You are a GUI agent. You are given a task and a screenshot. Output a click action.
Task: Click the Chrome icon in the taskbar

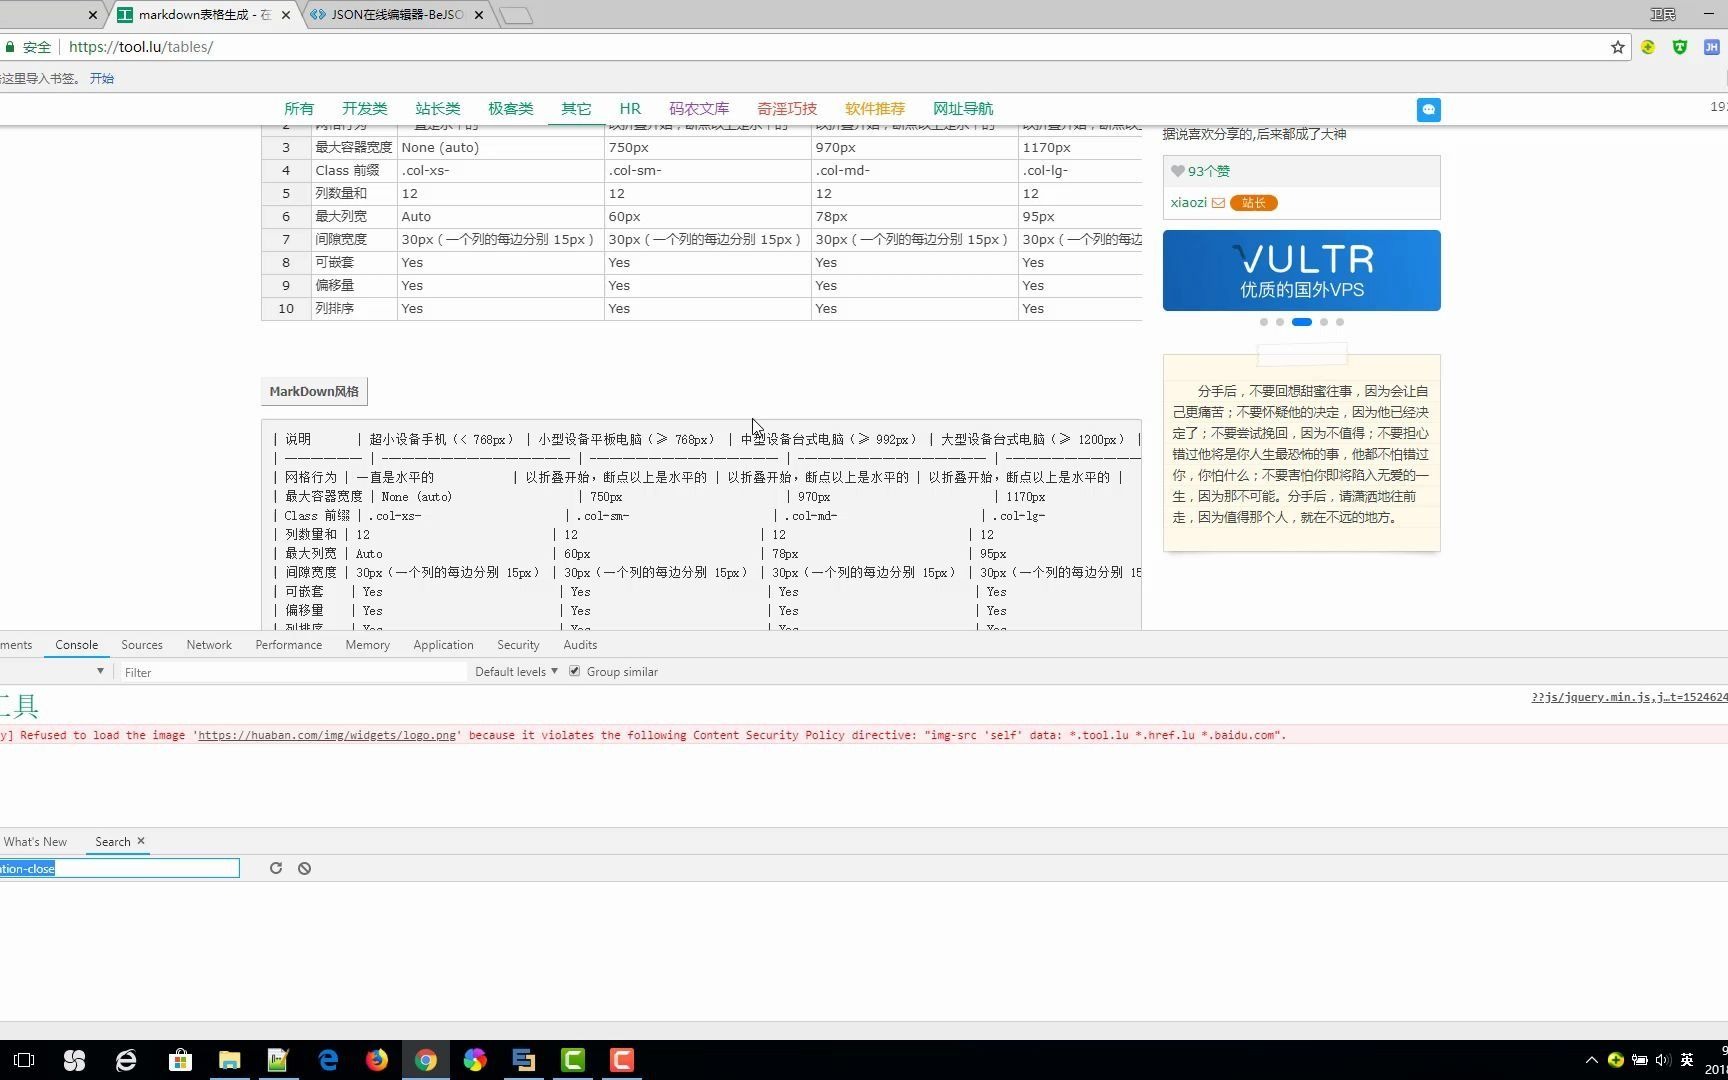click(x=426, y=1060)
